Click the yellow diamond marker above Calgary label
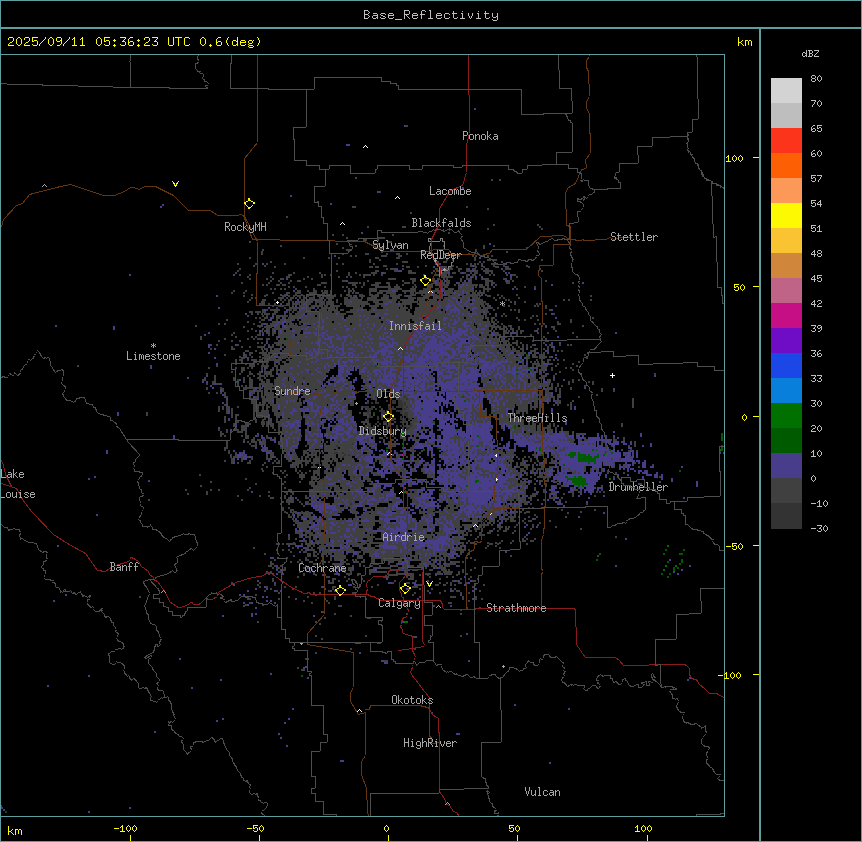This screenshot has width=862, height=842. [405, 589]
